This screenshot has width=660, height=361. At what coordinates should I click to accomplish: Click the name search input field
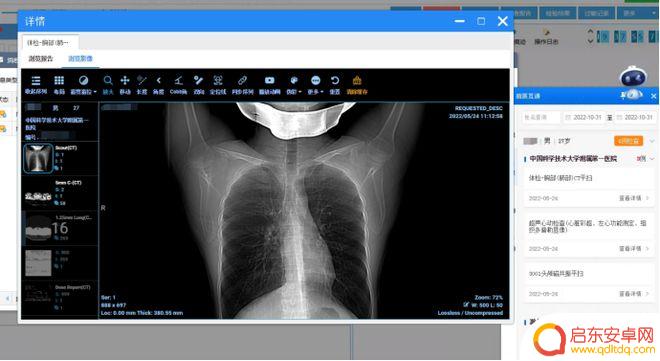[x=541, y=117]
